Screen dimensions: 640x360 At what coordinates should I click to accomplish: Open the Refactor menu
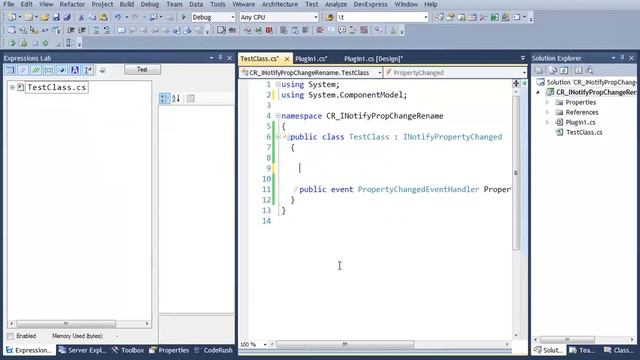72,4
